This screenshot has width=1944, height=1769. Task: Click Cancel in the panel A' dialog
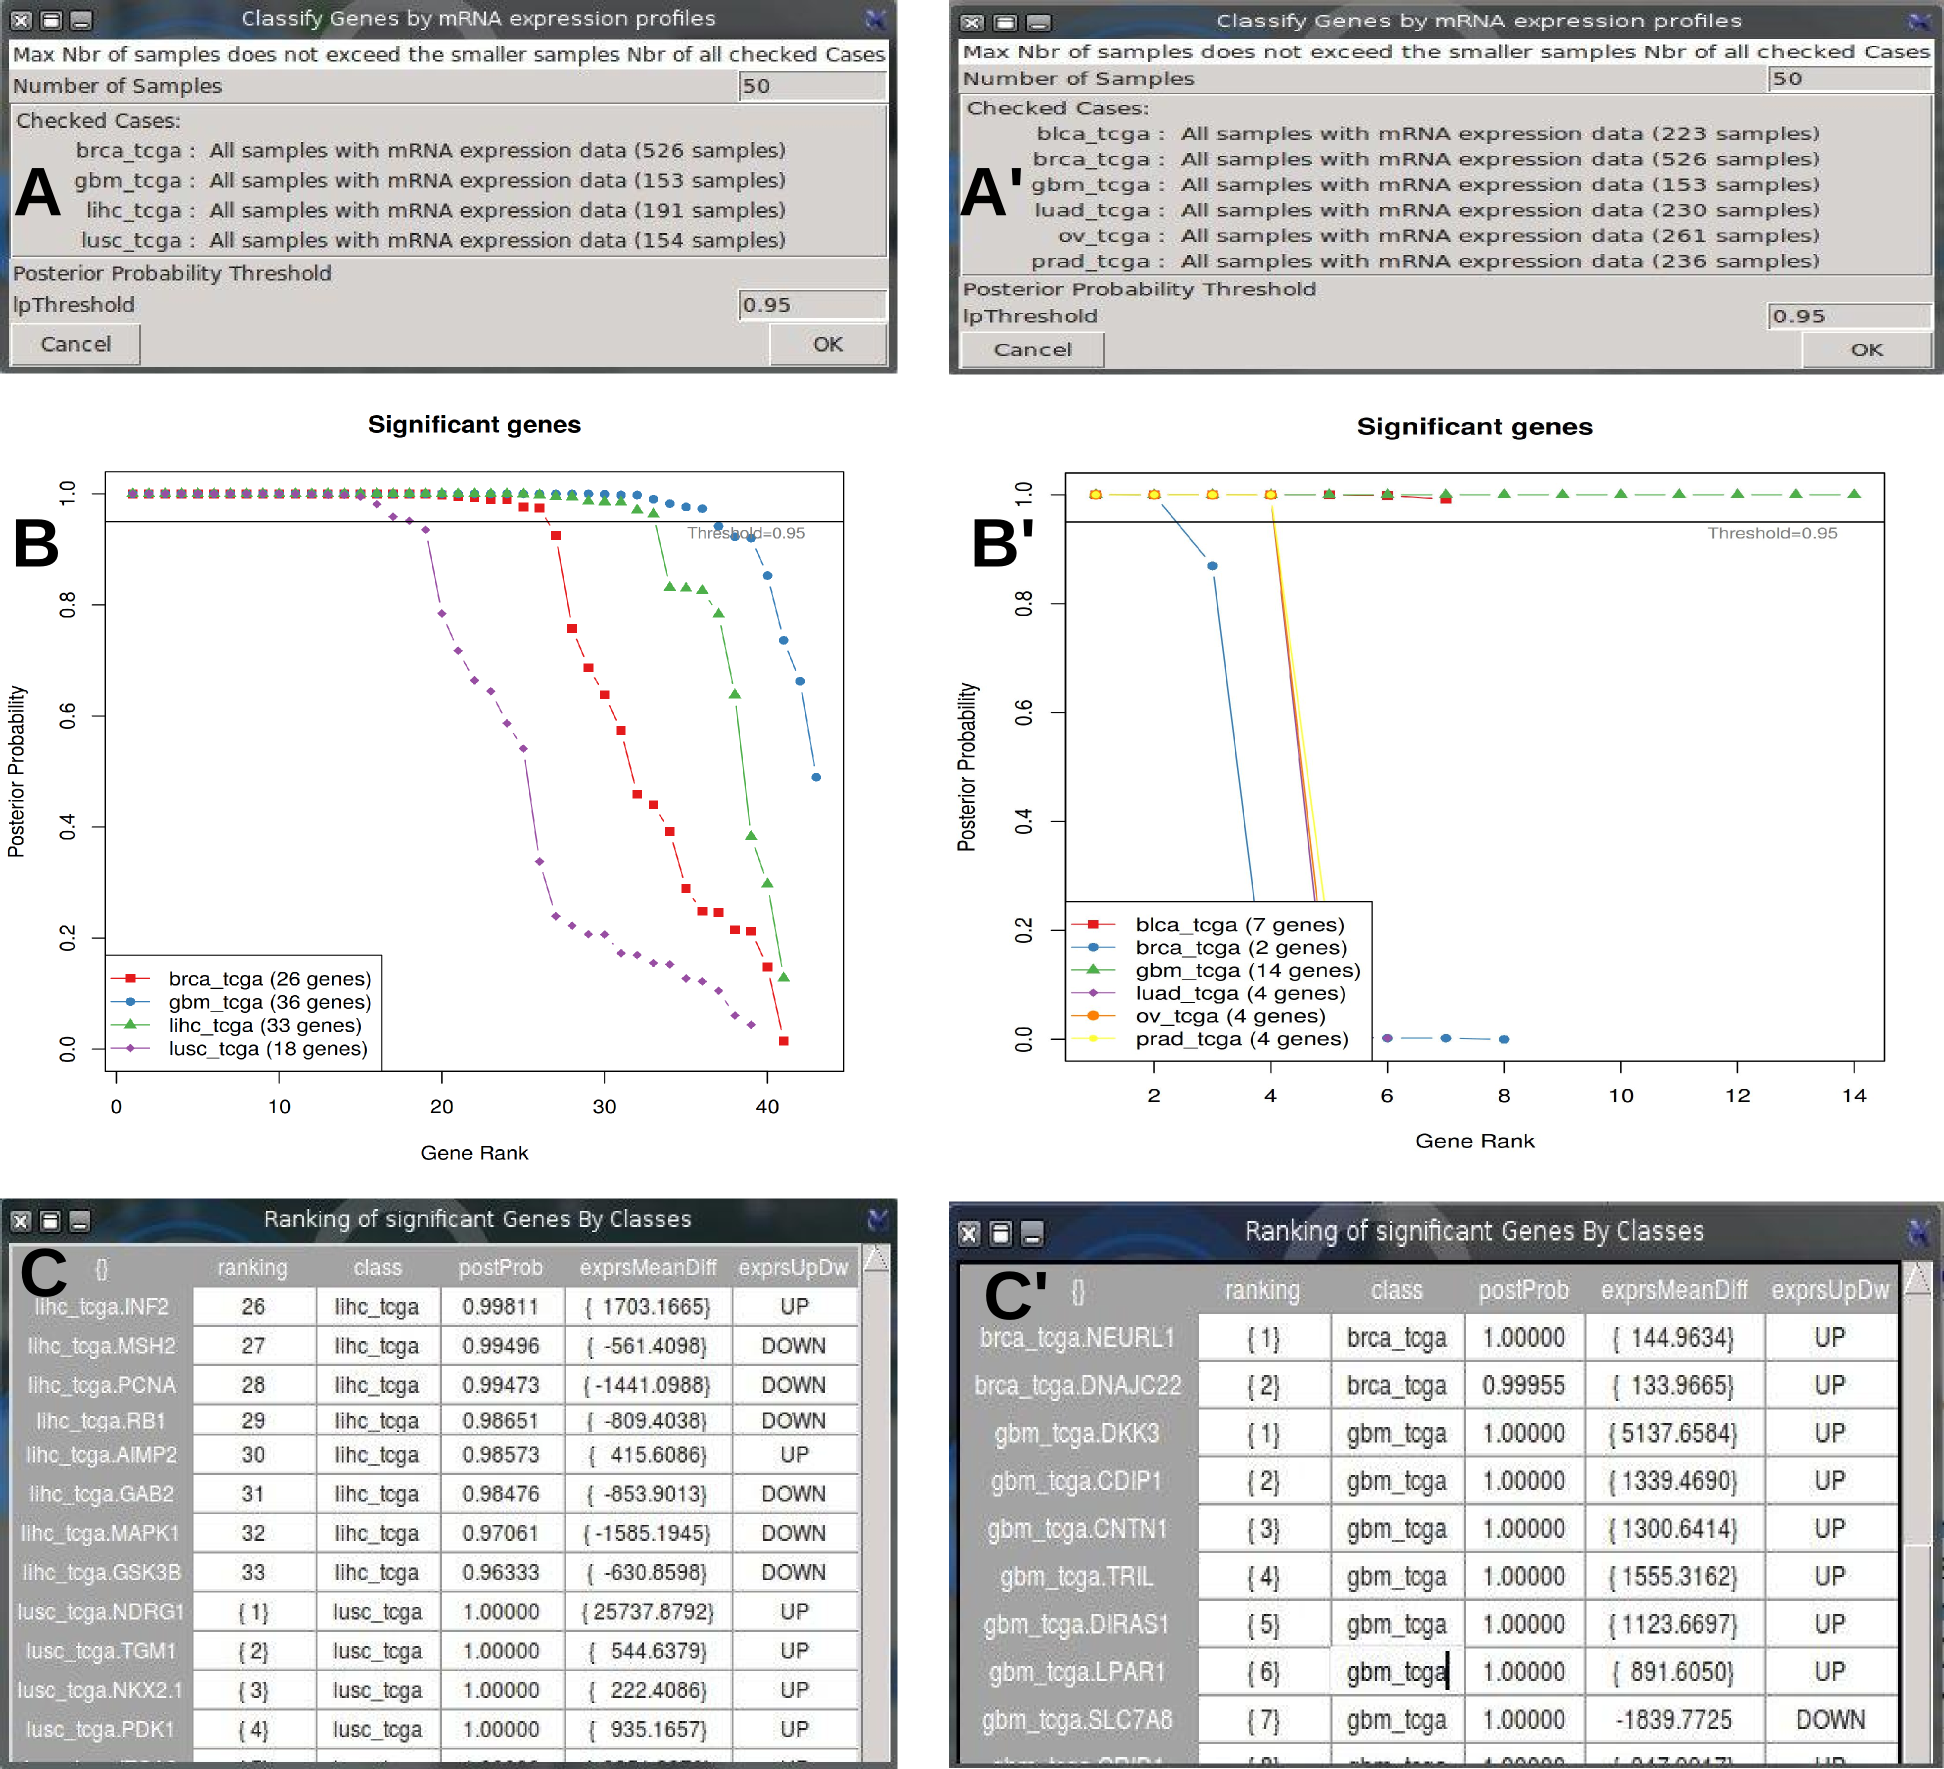[1032, 350]
